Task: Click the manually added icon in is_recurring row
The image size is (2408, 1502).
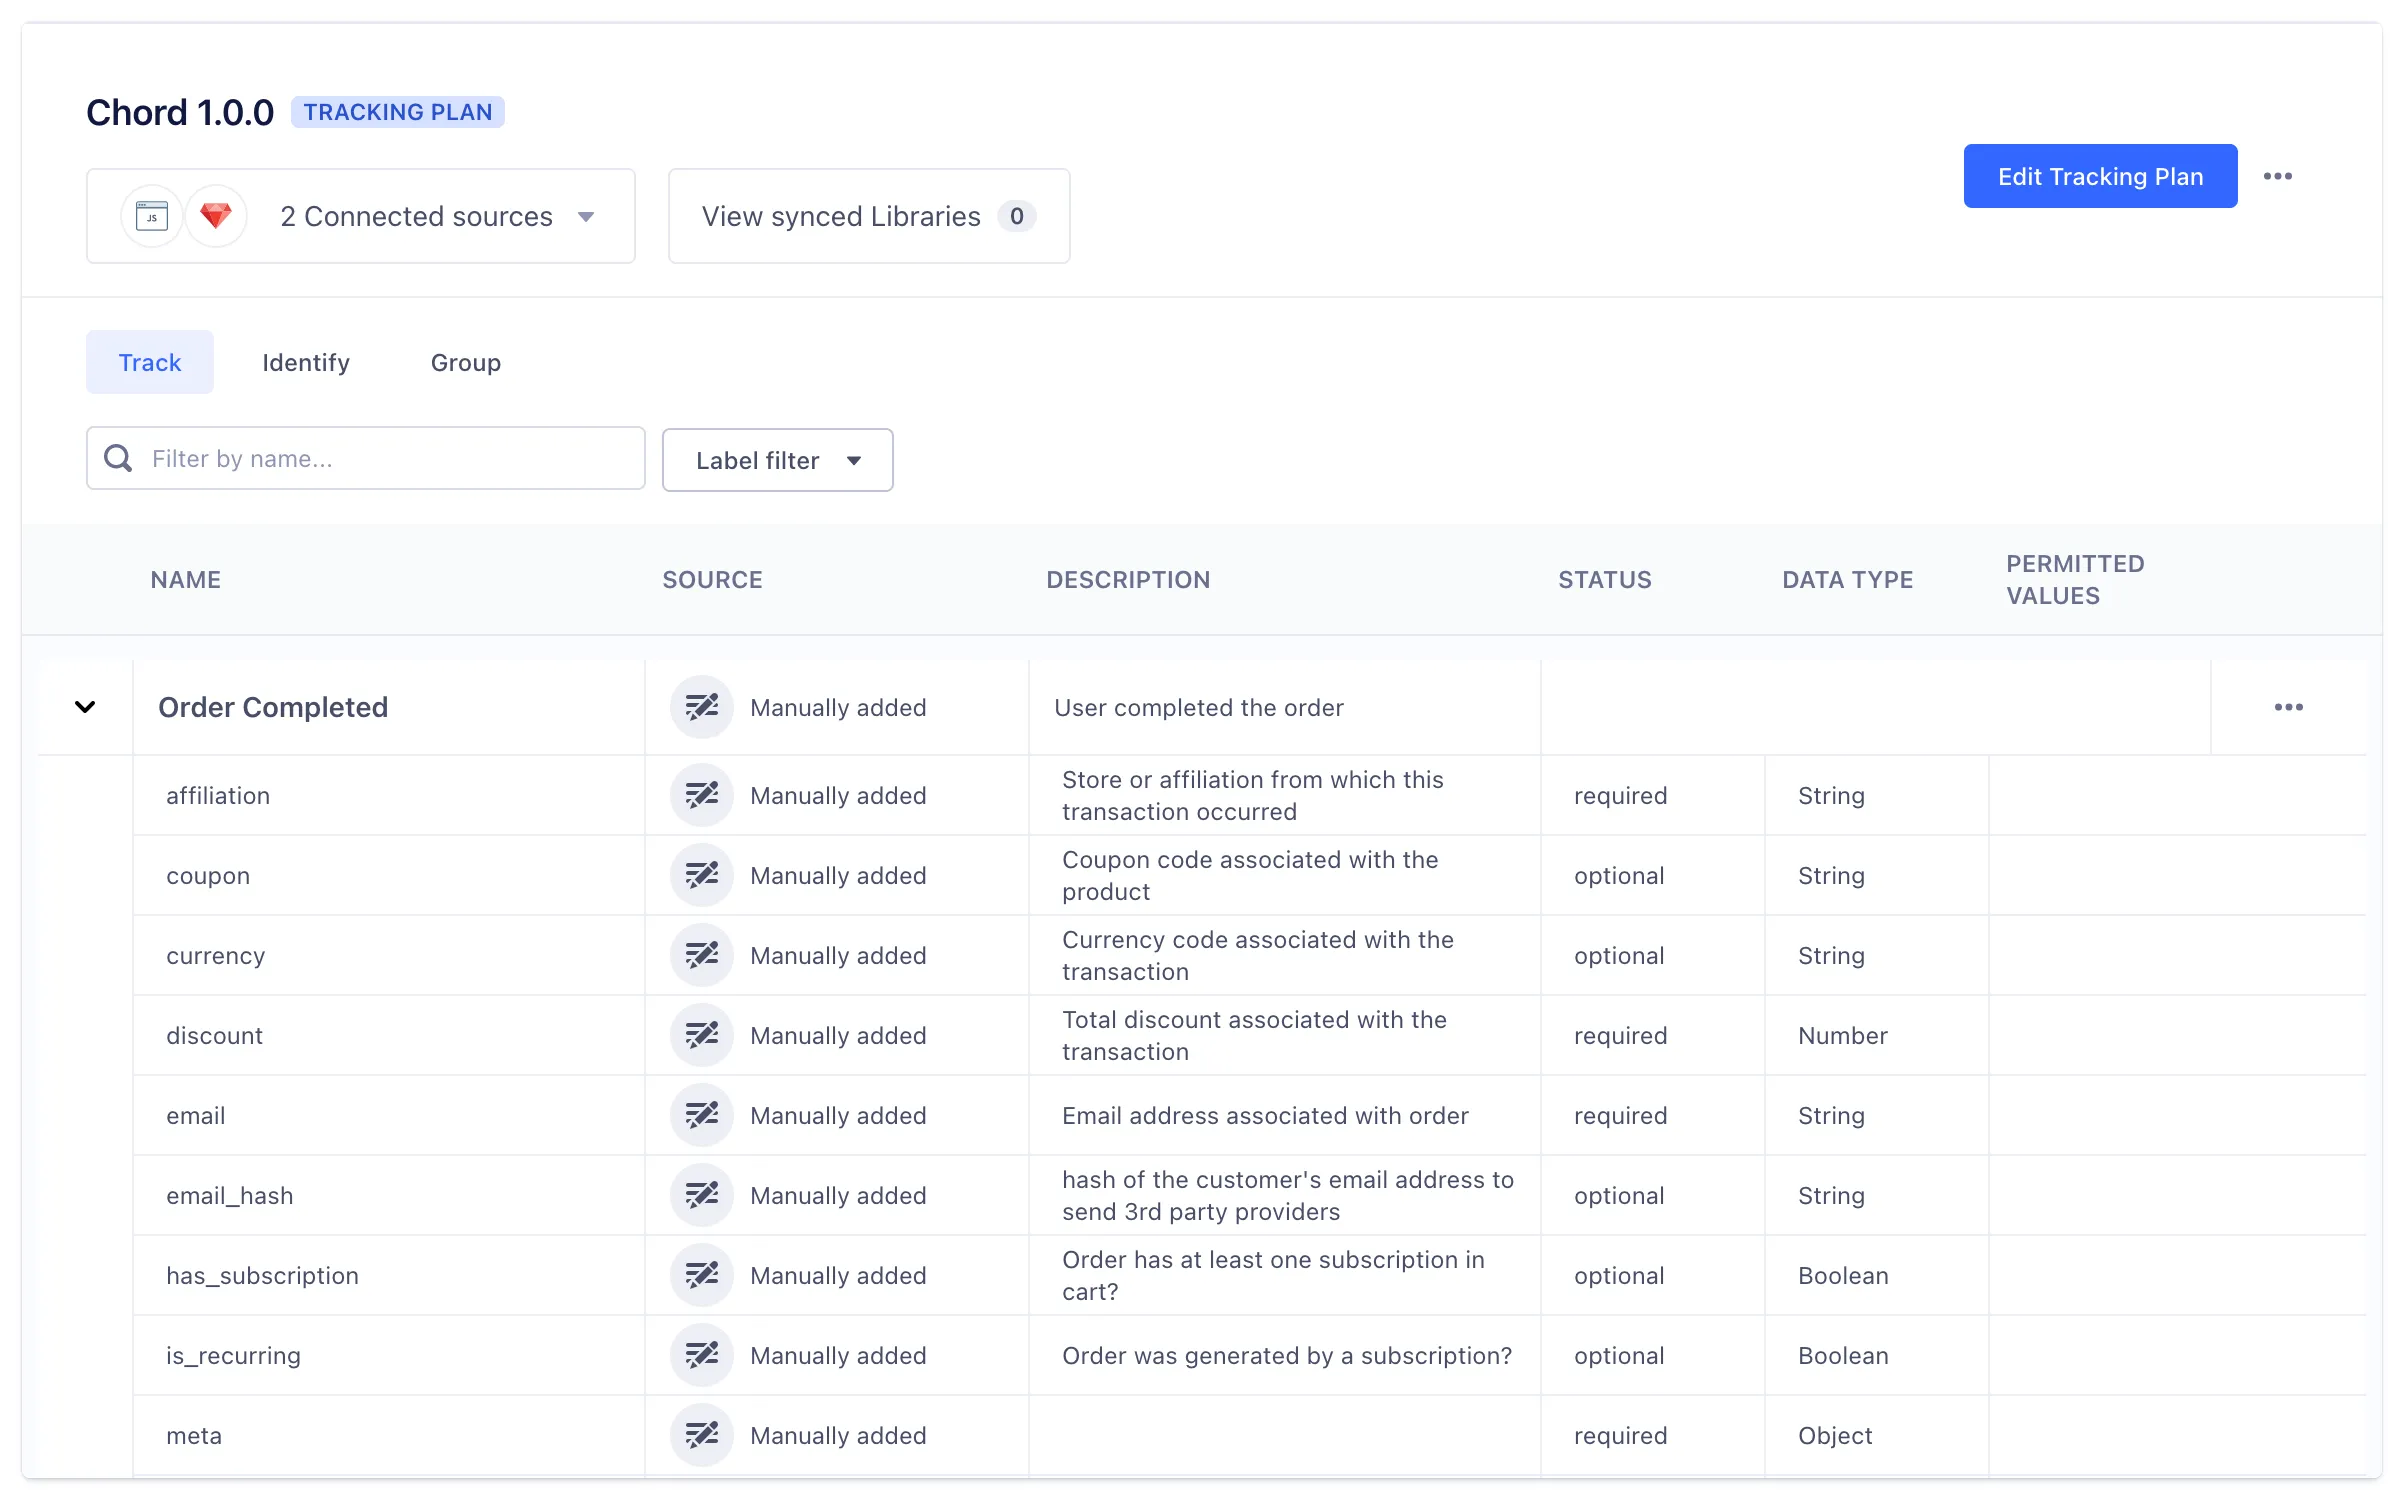Action: pyautogui.click(x=702, y=1355)
